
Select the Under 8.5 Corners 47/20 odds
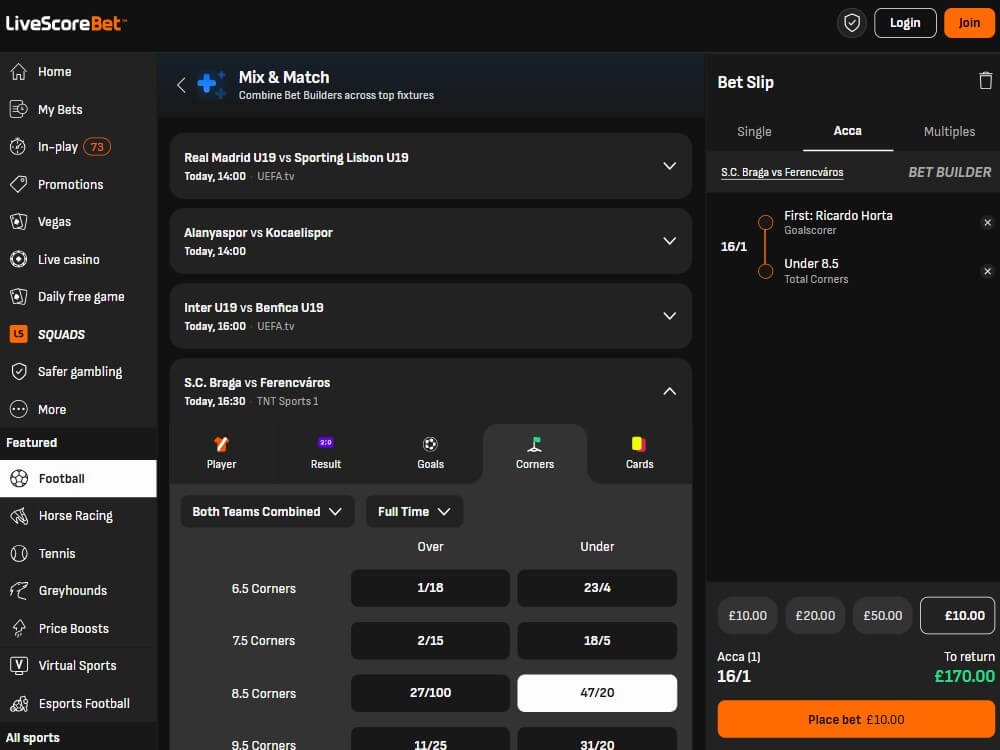click(597, 693)
